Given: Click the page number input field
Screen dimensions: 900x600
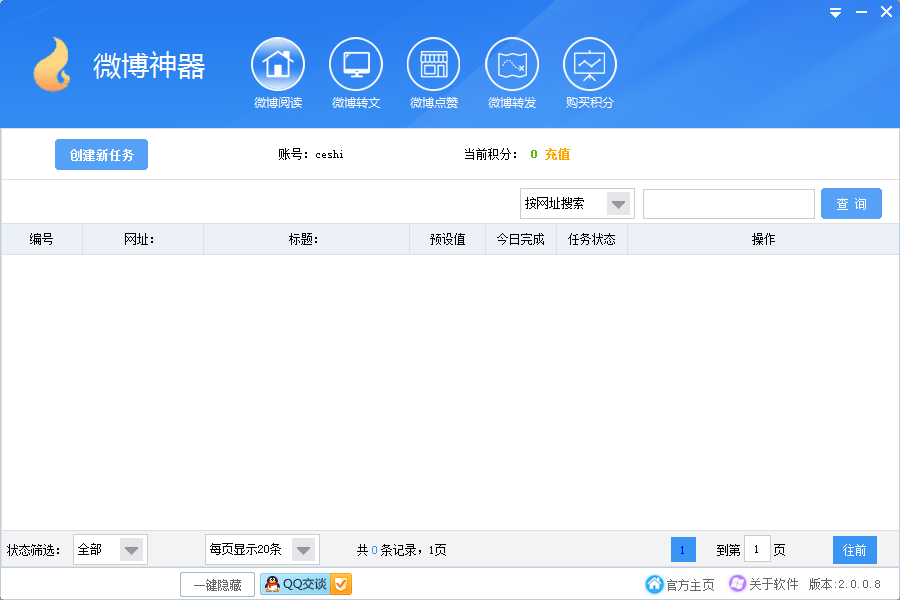Looking at the screenshot, I should 757,549.
